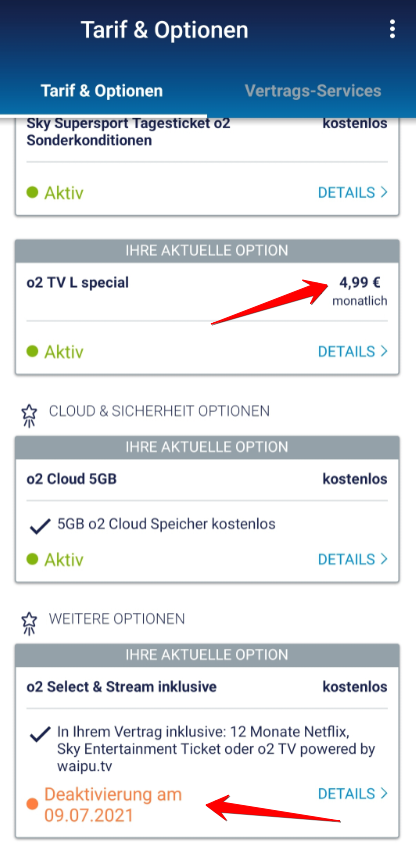Expand details of Sky Supersport Tagesticket
The height and width of the screenshot is (848, 416).
tap(353, 192)
